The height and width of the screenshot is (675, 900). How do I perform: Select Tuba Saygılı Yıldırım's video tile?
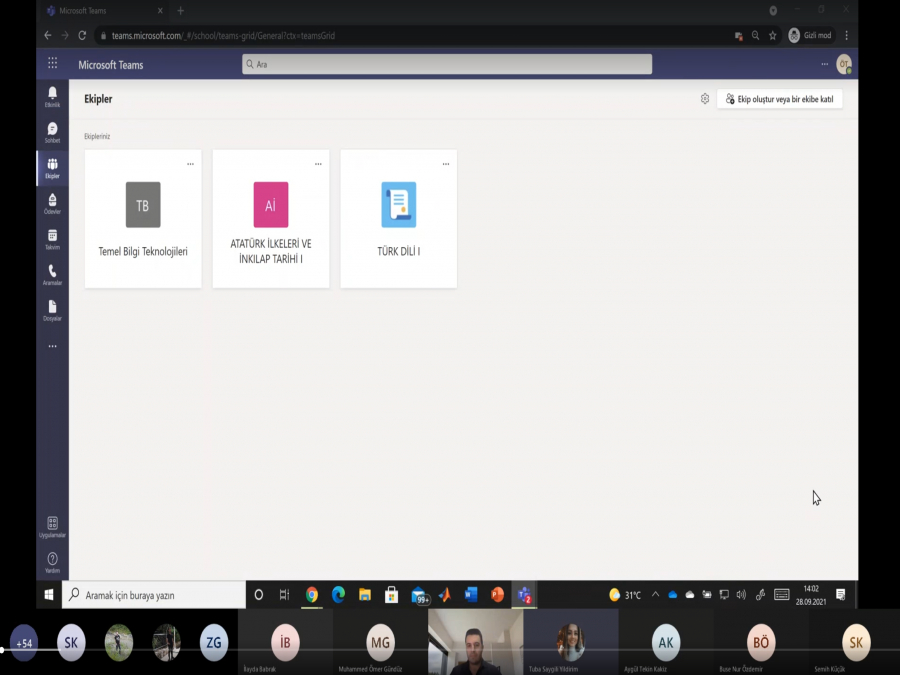(x=571, y=642)
